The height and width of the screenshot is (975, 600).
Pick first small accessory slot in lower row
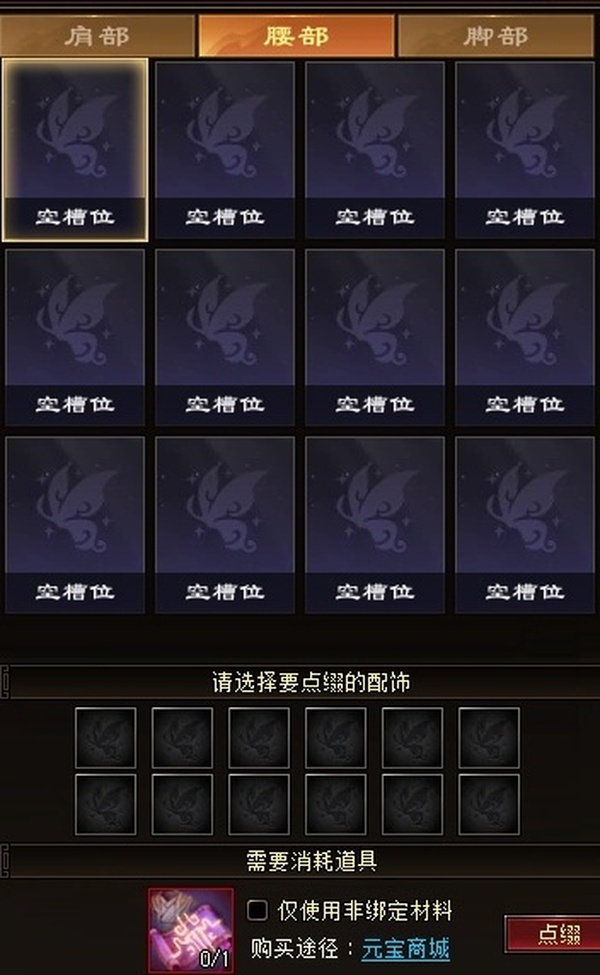(x=106, y=804)
